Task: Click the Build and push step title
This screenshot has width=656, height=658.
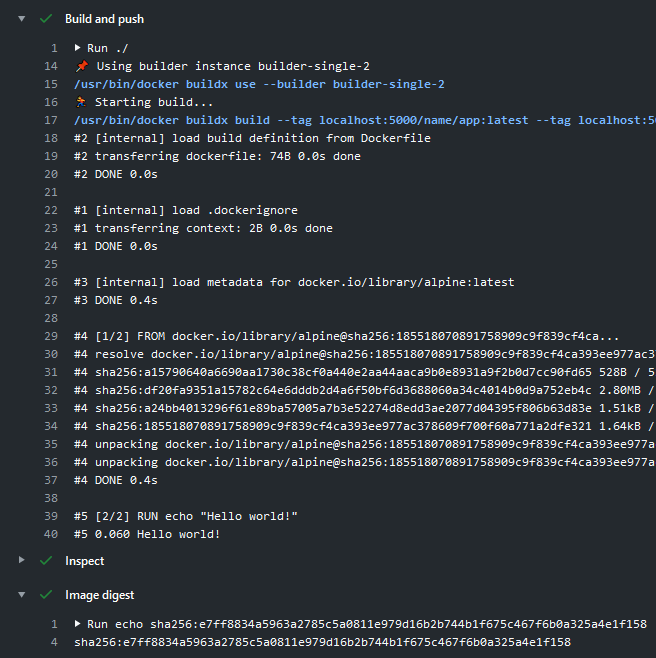Action: click(x=104, y=18)
